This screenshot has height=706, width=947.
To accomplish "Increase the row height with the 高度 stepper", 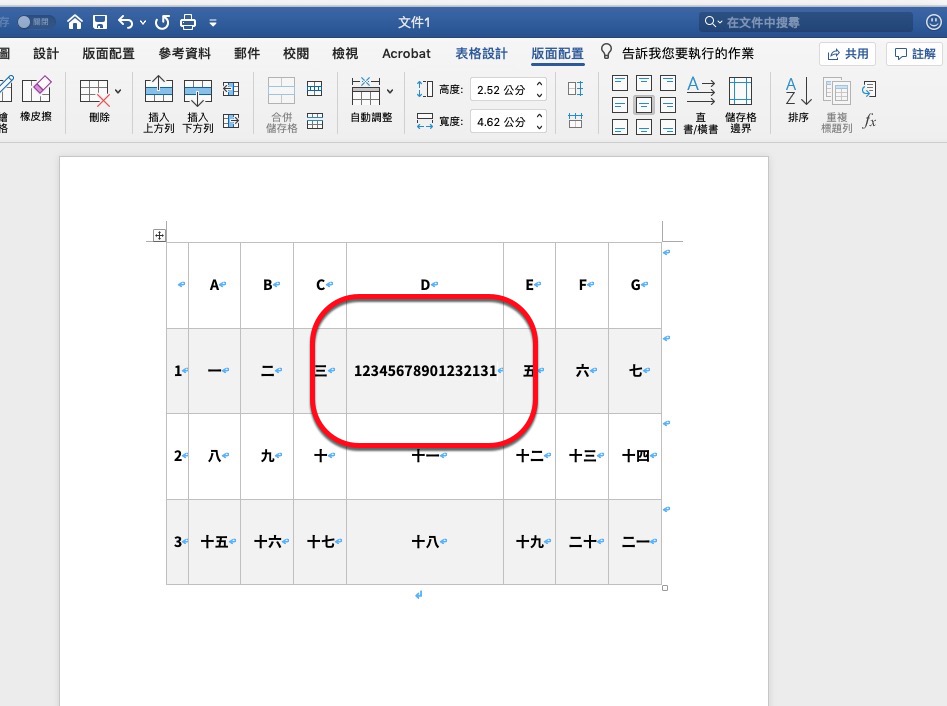I will (538, 84).
